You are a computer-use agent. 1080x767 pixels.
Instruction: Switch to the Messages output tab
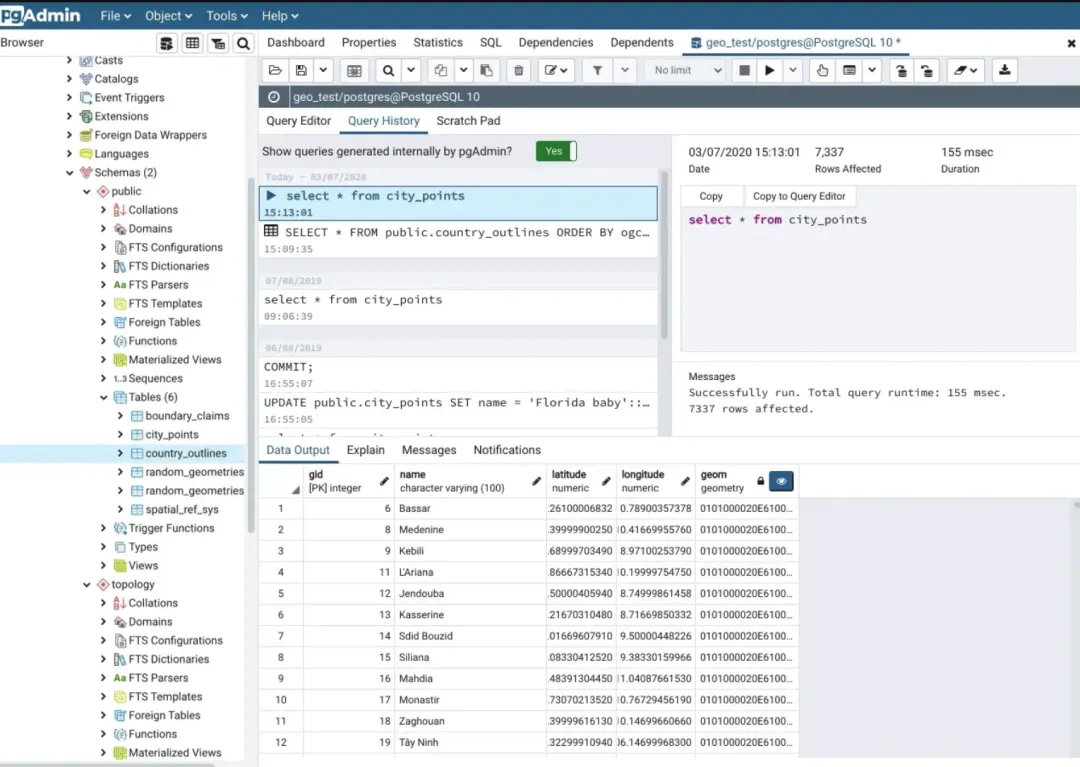[429, 450]
